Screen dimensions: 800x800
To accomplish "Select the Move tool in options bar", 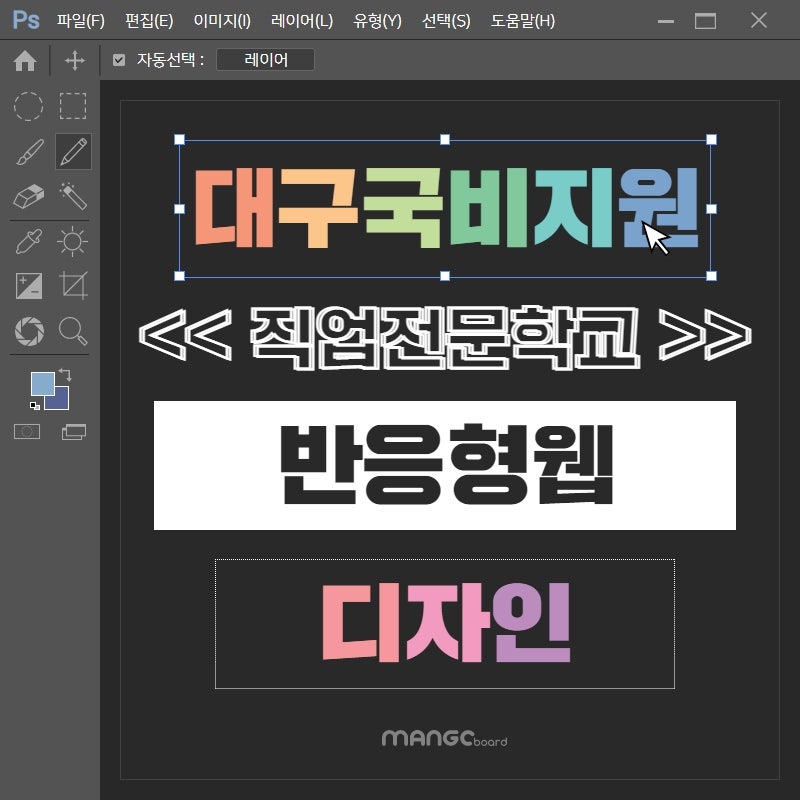I will point(74,60).
